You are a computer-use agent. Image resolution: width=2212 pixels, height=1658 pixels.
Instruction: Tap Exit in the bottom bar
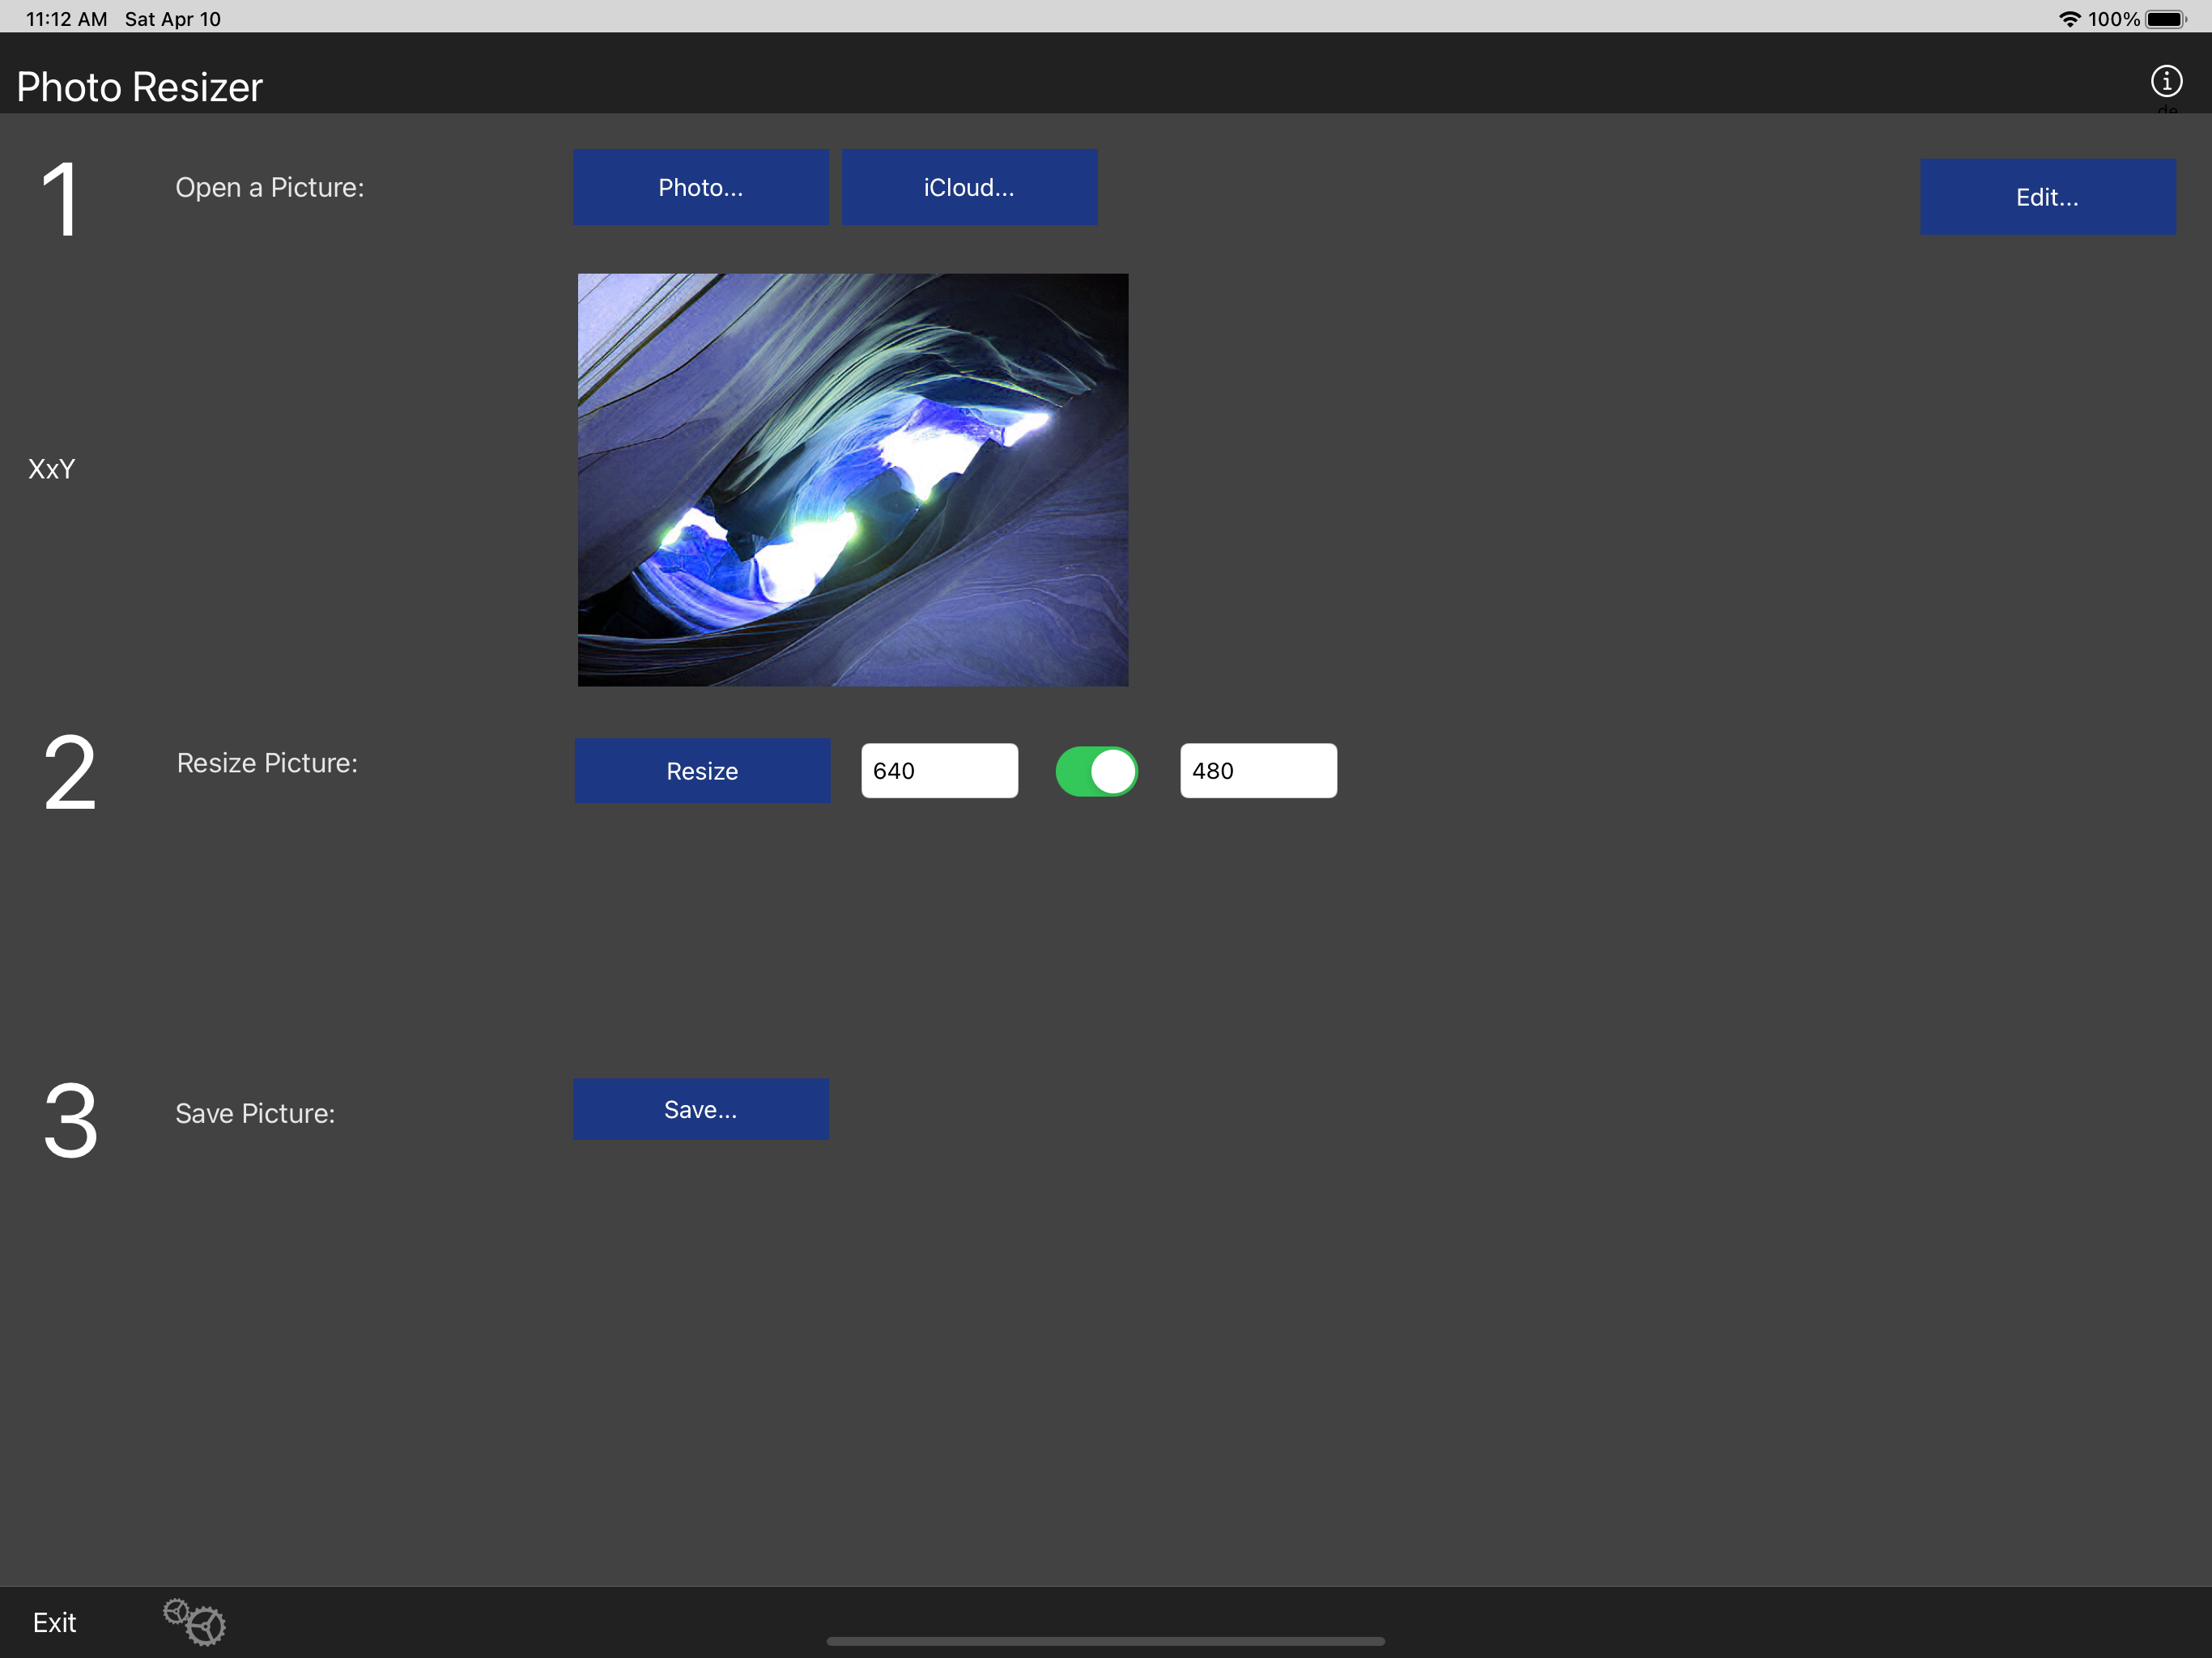coord(54,1622)
